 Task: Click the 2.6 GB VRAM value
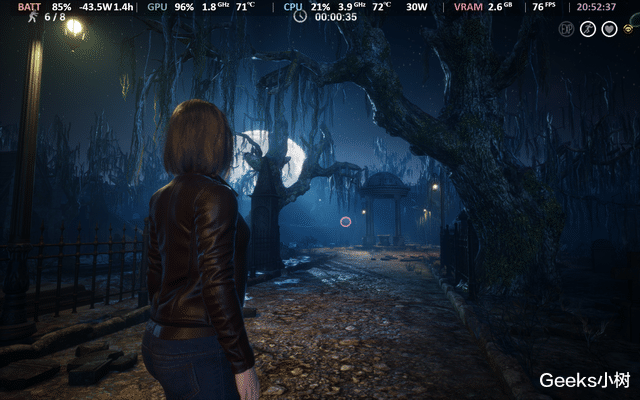pyautogui.click(x=501, y=7)
